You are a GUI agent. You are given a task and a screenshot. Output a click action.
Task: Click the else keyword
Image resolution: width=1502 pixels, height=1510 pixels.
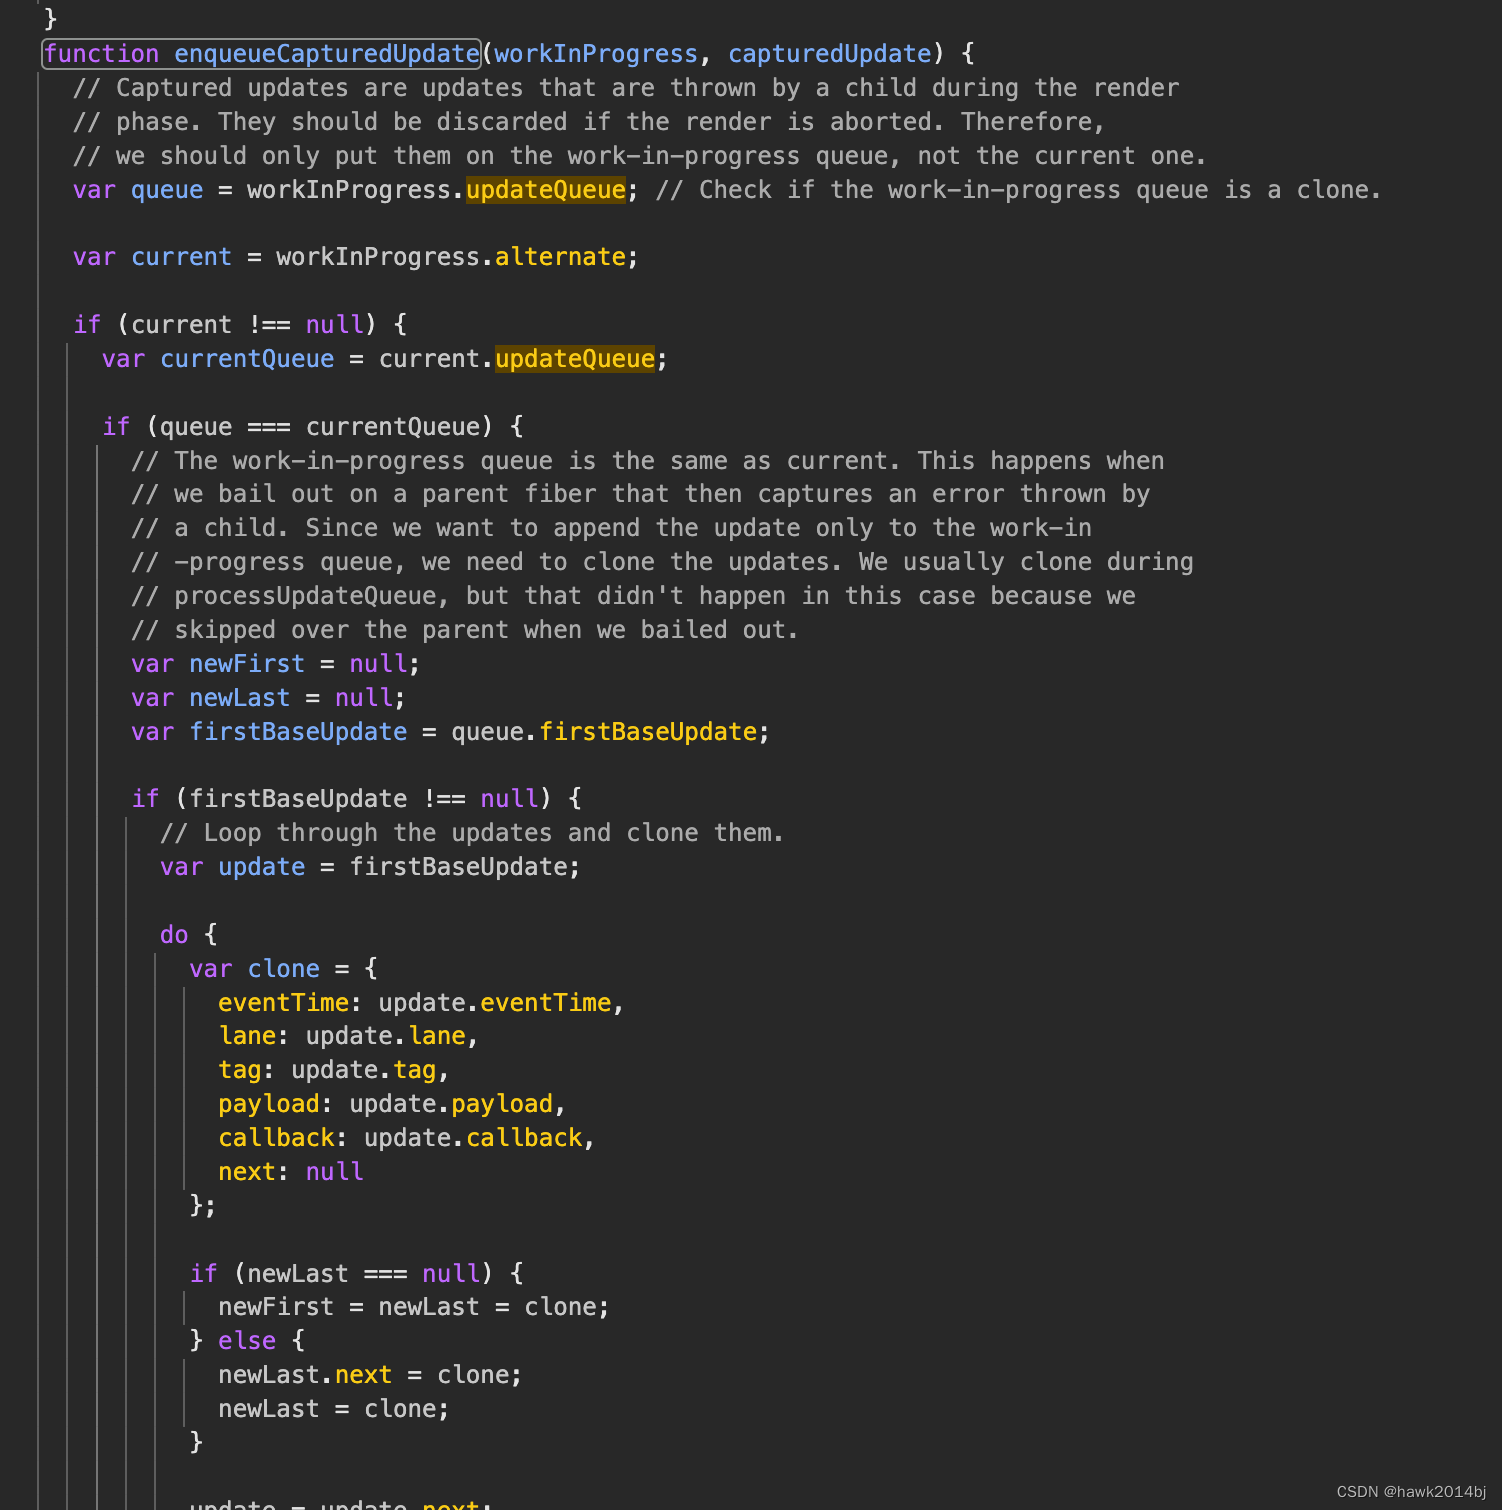247,1341
